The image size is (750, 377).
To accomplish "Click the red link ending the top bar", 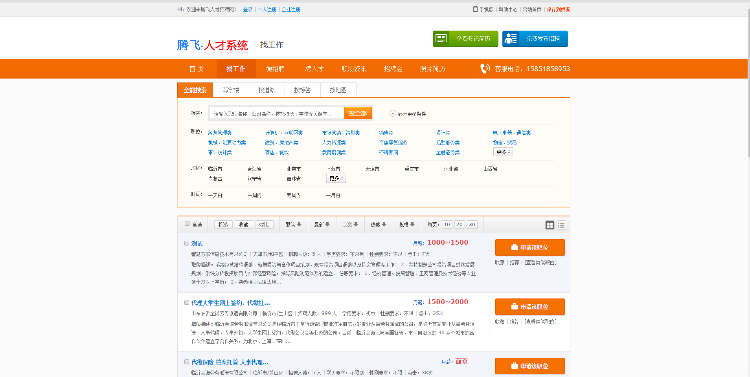I will pos(558,9).
